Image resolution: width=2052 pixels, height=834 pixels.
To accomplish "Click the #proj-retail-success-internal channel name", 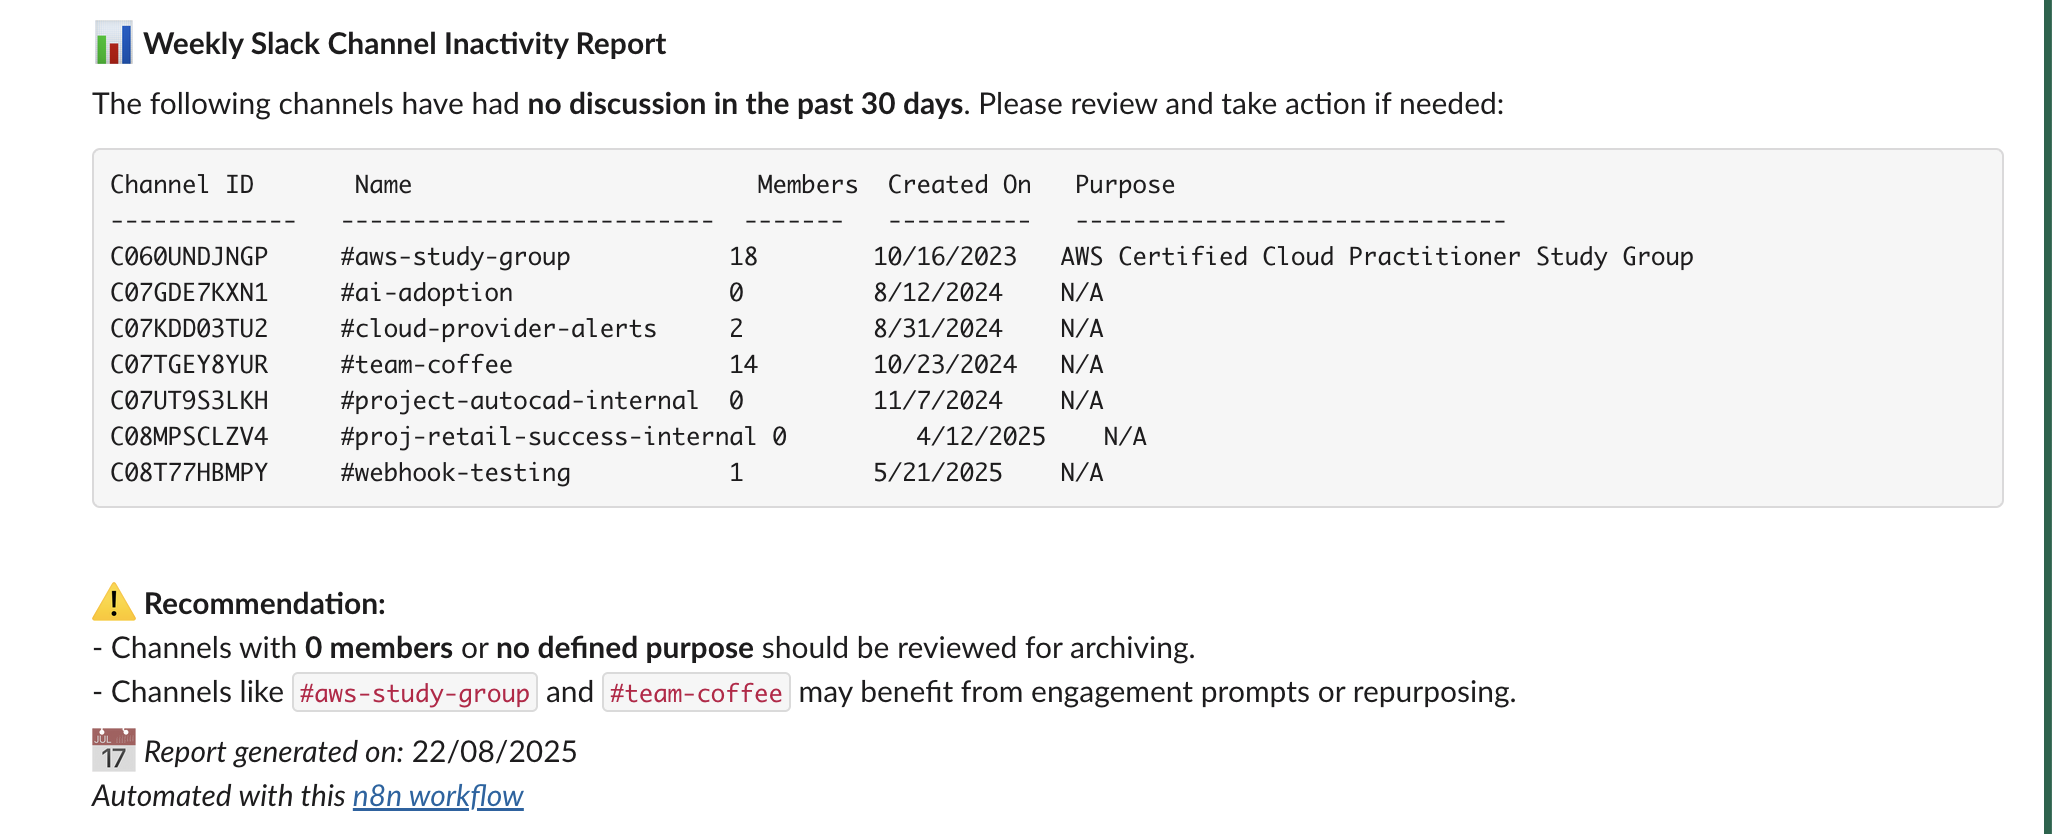I will click(x=548, y=437).
